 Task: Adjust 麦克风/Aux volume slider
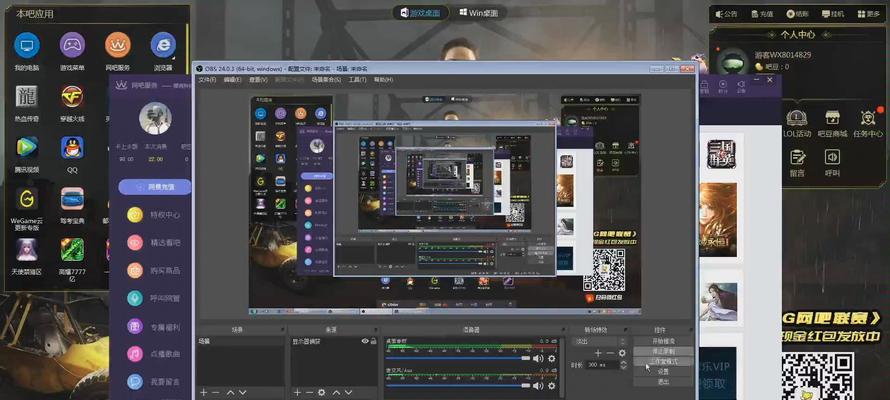pyautogui.click(x=457, y=386)
